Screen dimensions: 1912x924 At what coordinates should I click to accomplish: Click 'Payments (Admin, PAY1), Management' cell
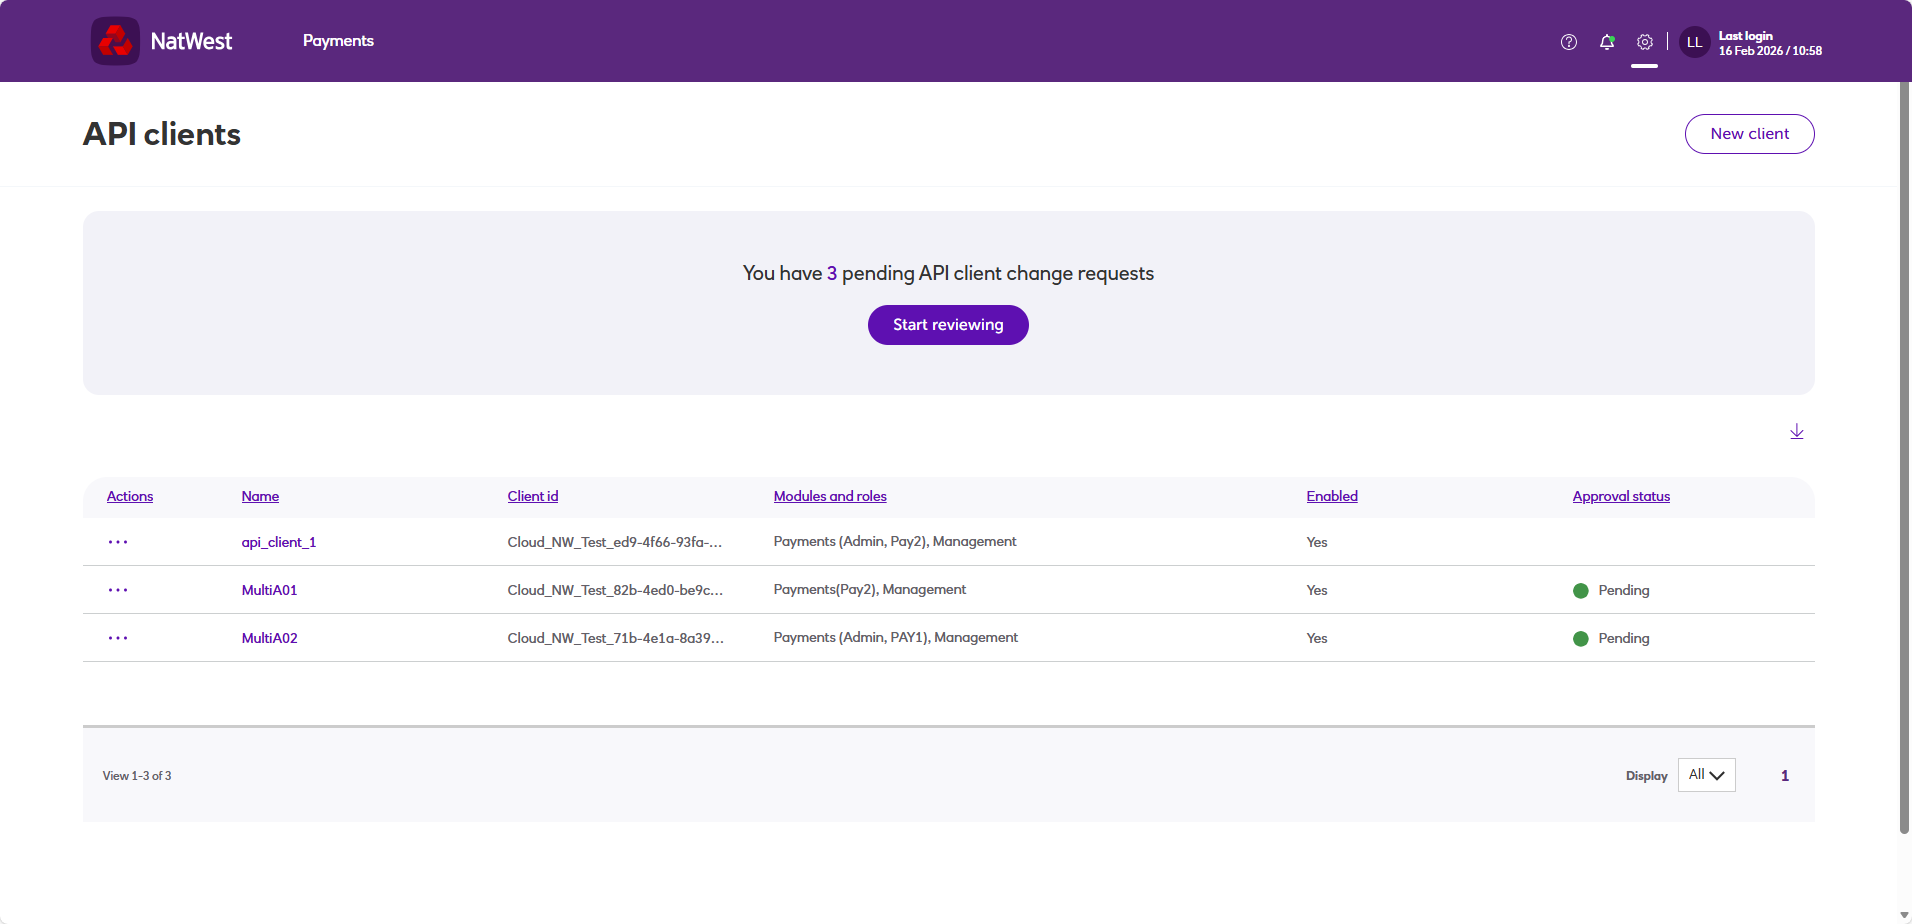coord(896,638)
